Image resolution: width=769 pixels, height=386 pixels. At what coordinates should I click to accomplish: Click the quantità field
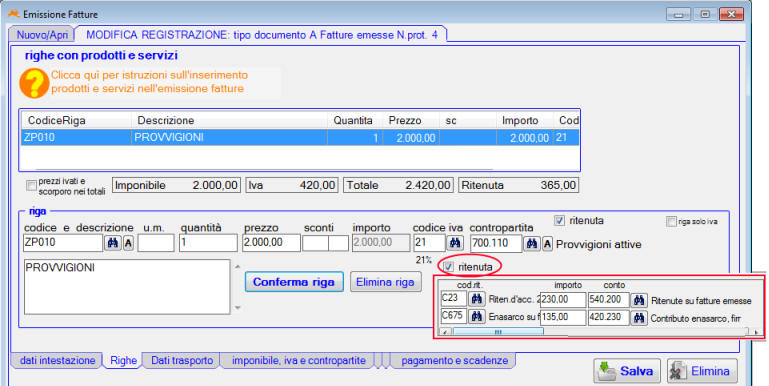[x=208, y=243]
